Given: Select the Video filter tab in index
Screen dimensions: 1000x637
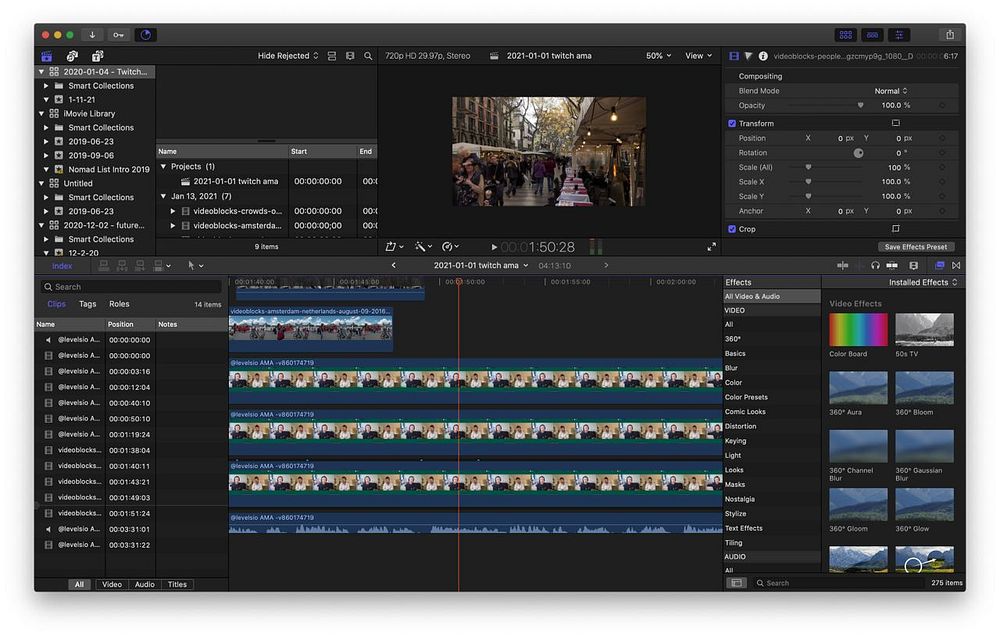Looking at the screenshot, I should click(x=112, y=584).
